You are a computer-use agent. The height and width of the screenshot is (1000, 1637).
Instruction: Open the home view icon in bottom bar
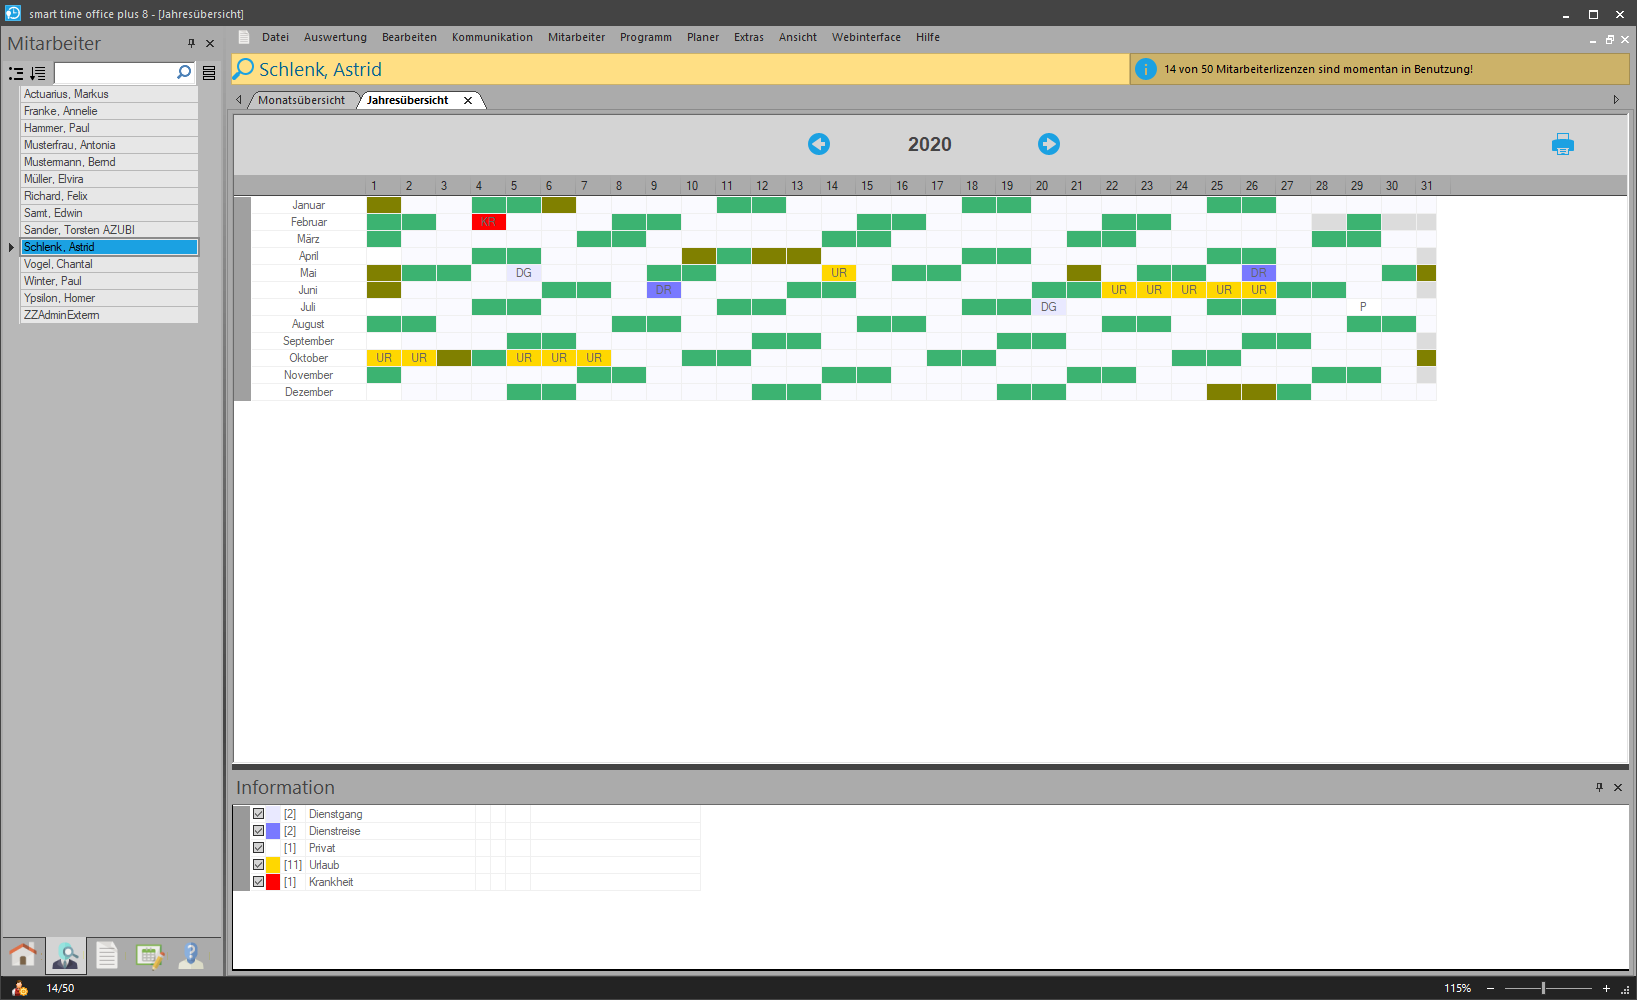click(23, 956)
